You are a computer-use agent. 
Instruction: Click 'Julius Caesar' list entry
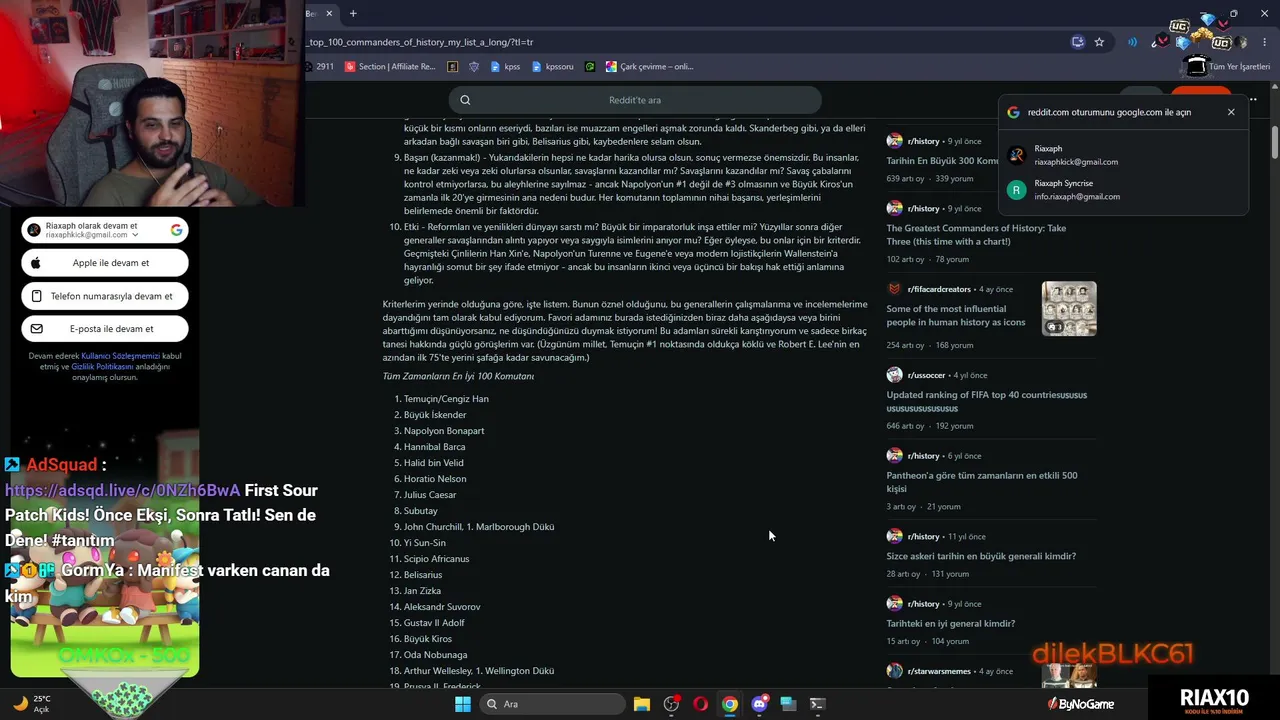430,495
